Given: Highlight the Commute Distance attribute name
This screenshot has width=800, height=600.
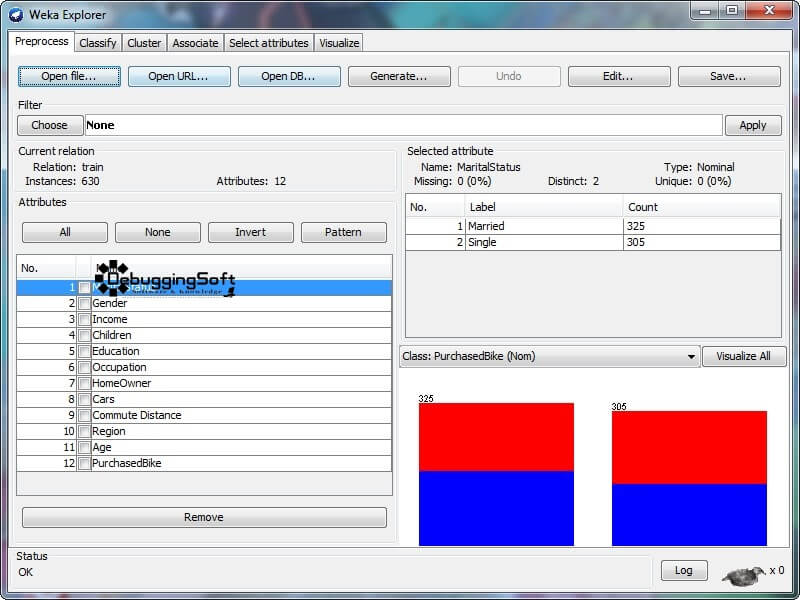Looking at the screenshot, I should click(137, 415).
